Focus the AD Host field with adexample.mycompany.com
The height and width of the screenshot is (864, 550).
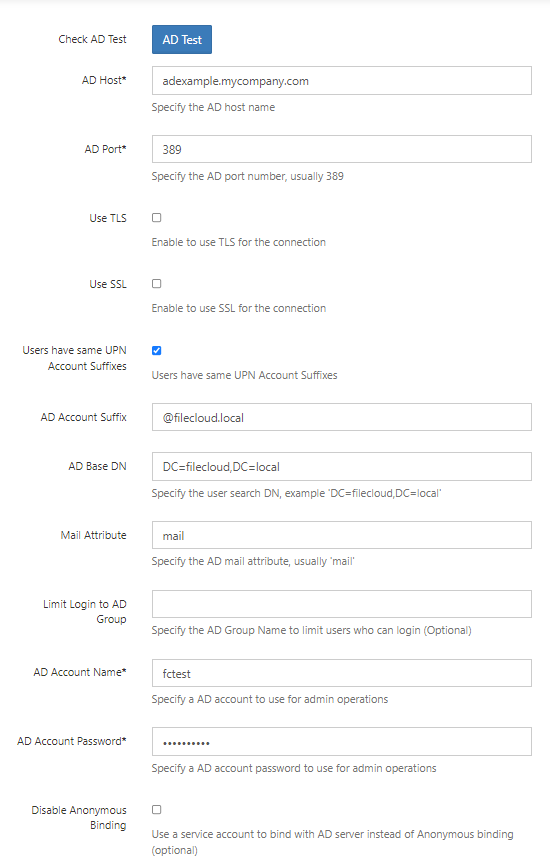tap(342, 81)
